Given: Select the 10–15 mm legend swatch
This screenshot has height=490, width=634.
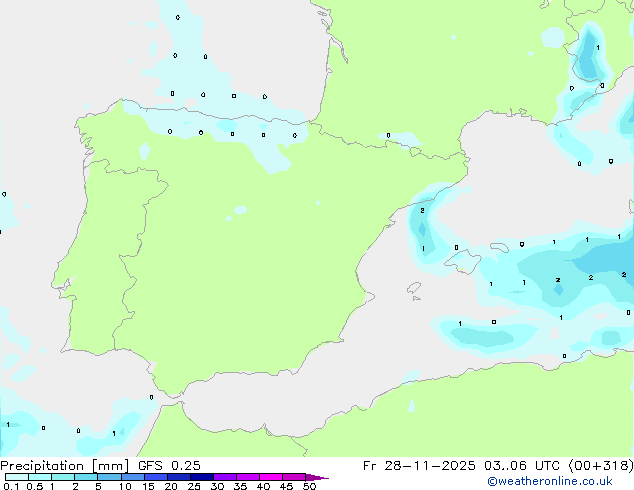Looking at the screenshot, I should [133, 477].
